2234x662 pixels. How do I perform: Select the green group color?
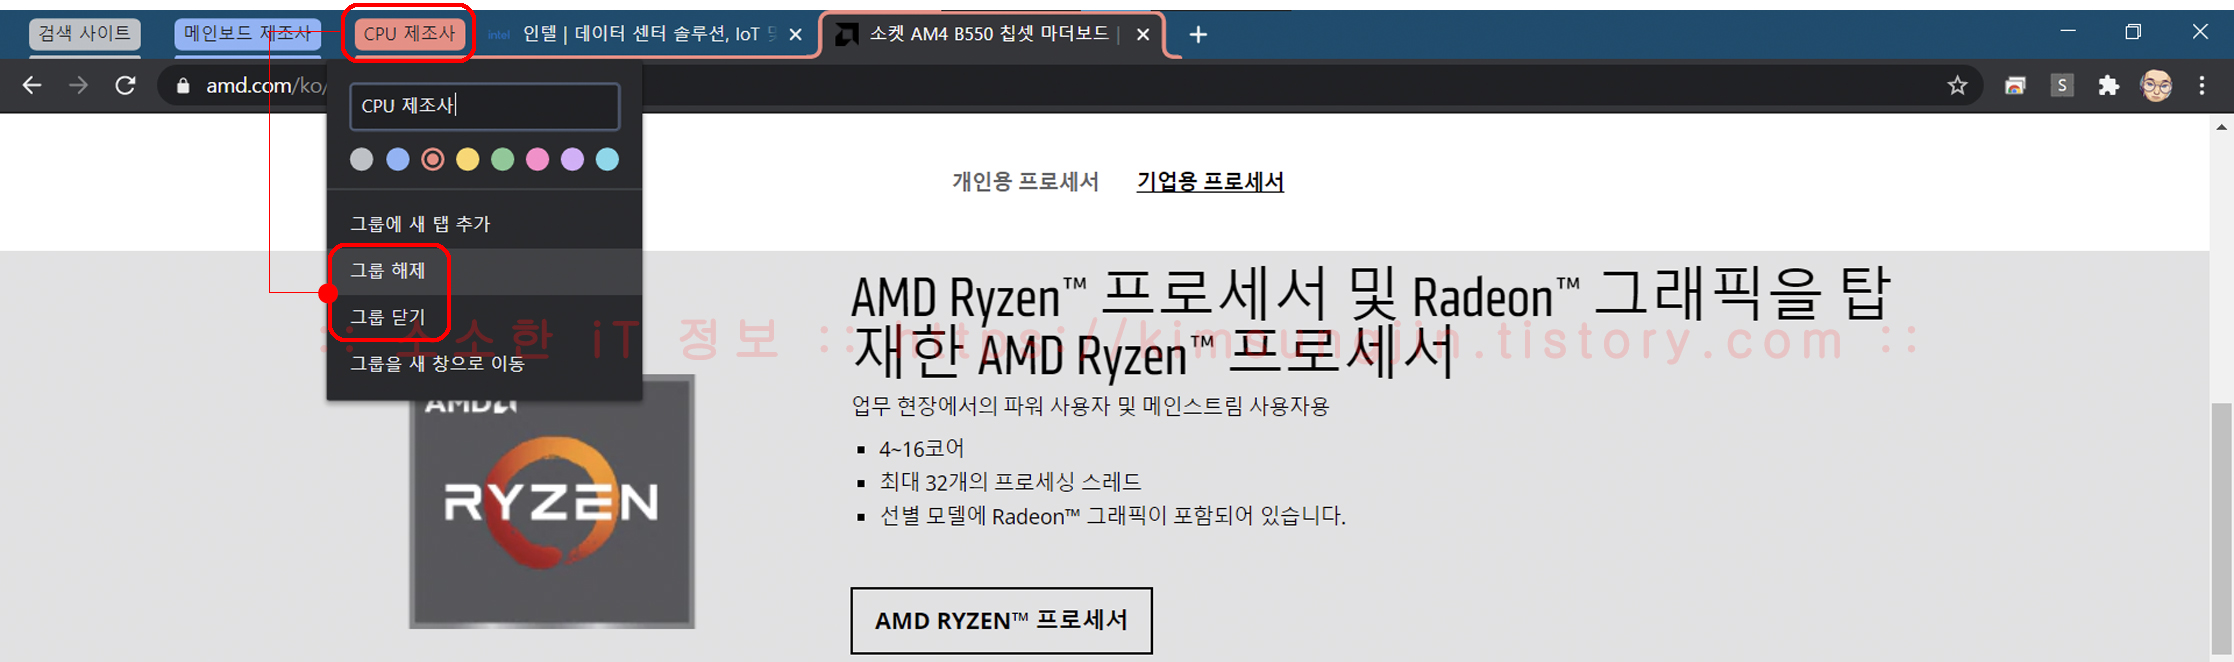click(503, 159)
